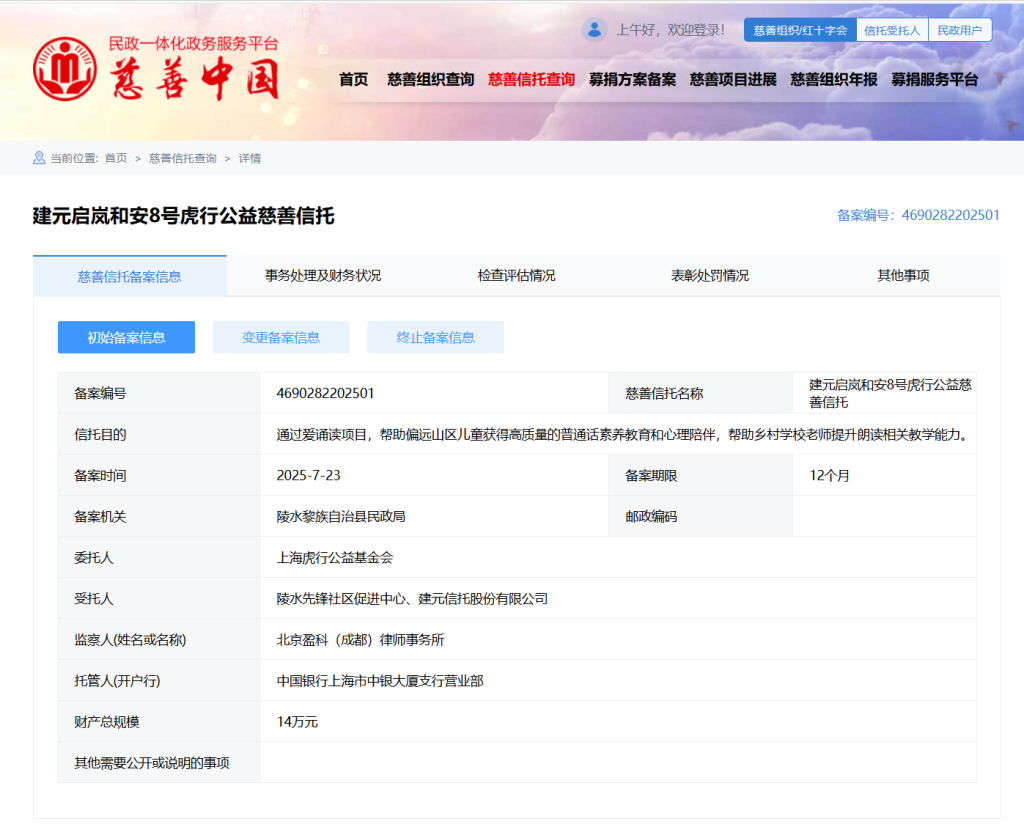Click the location pin icon beside 当前位置
The width and height of the screenshot is (1024, 827).
tap(39, 158)
